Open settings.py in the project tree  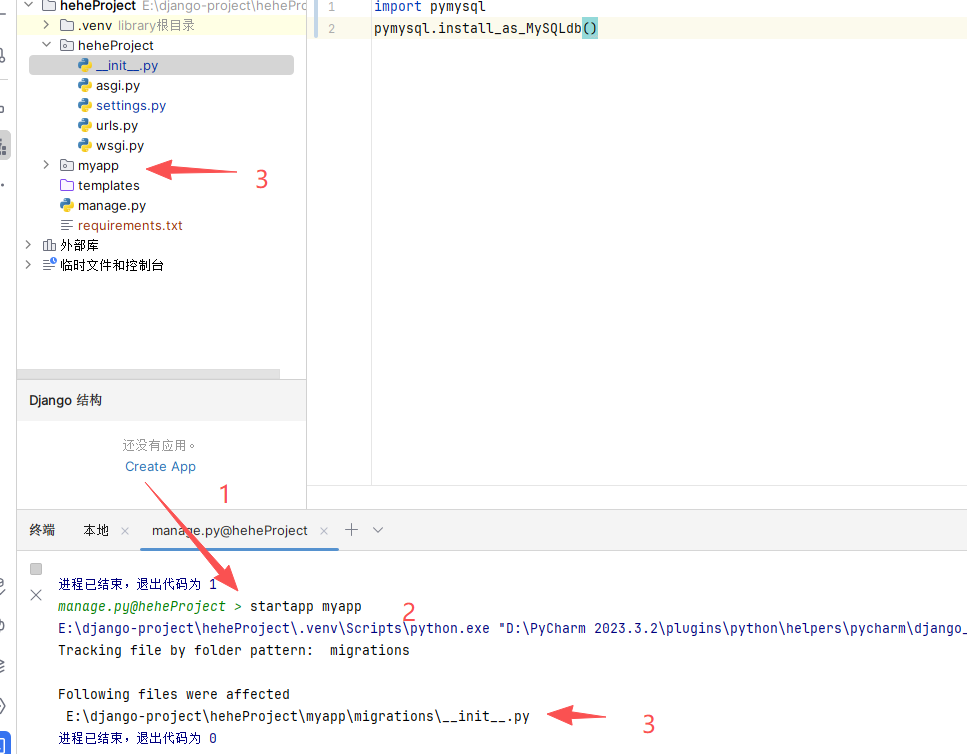pos(131,105)
